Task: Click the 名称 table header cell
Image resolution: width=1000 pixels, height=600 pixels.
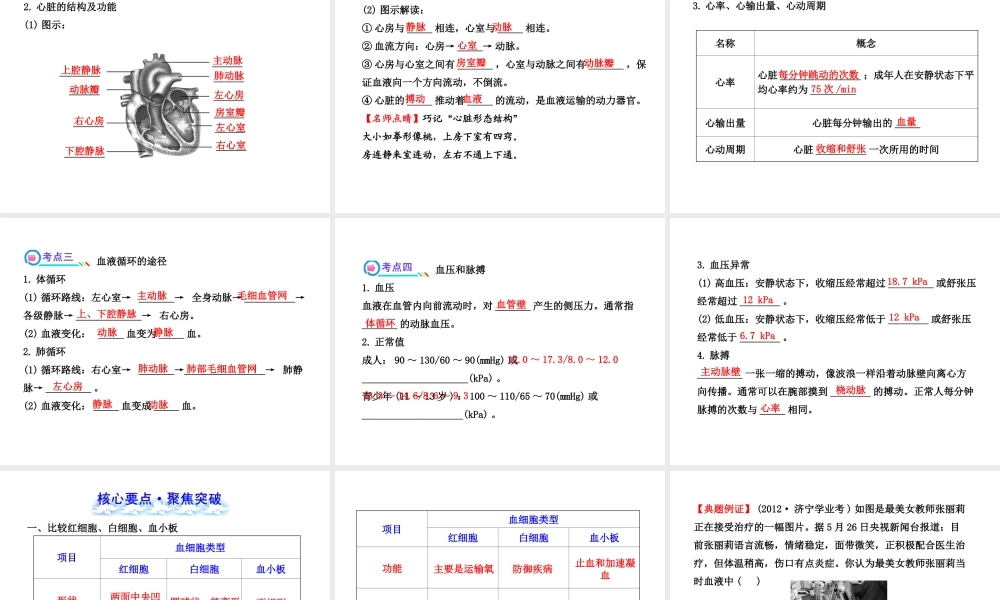Action: 725,43
